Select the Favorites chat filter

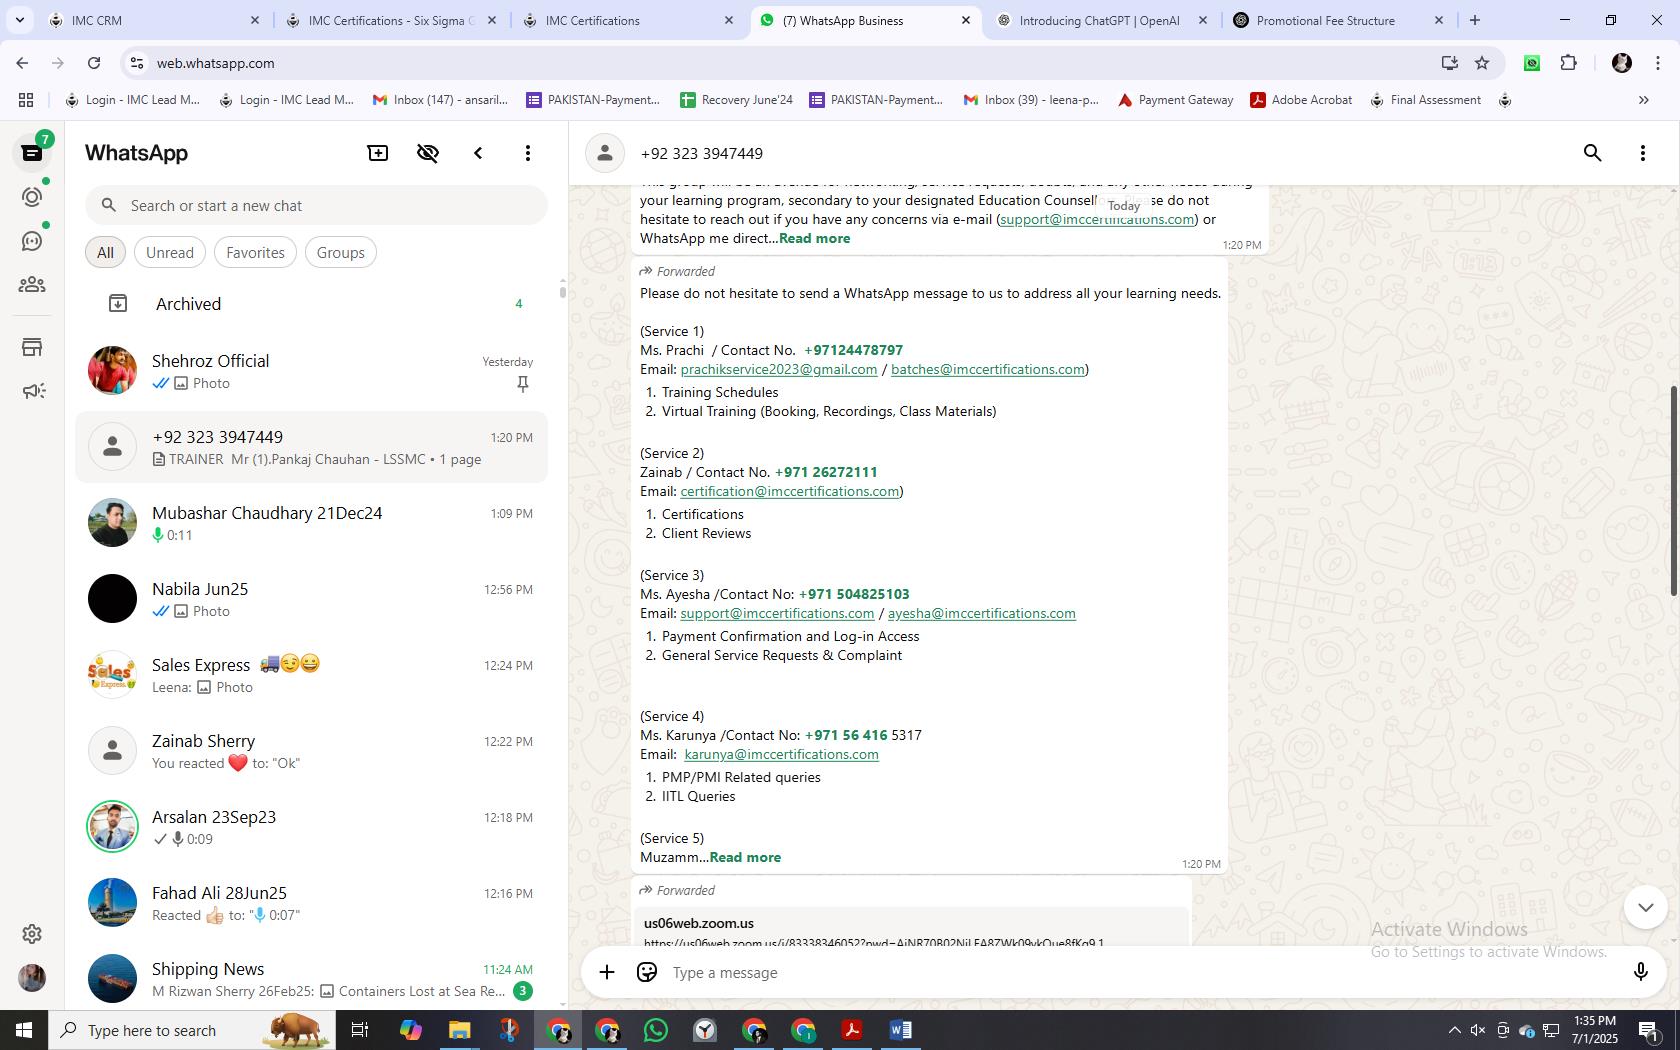click(255, 252)
